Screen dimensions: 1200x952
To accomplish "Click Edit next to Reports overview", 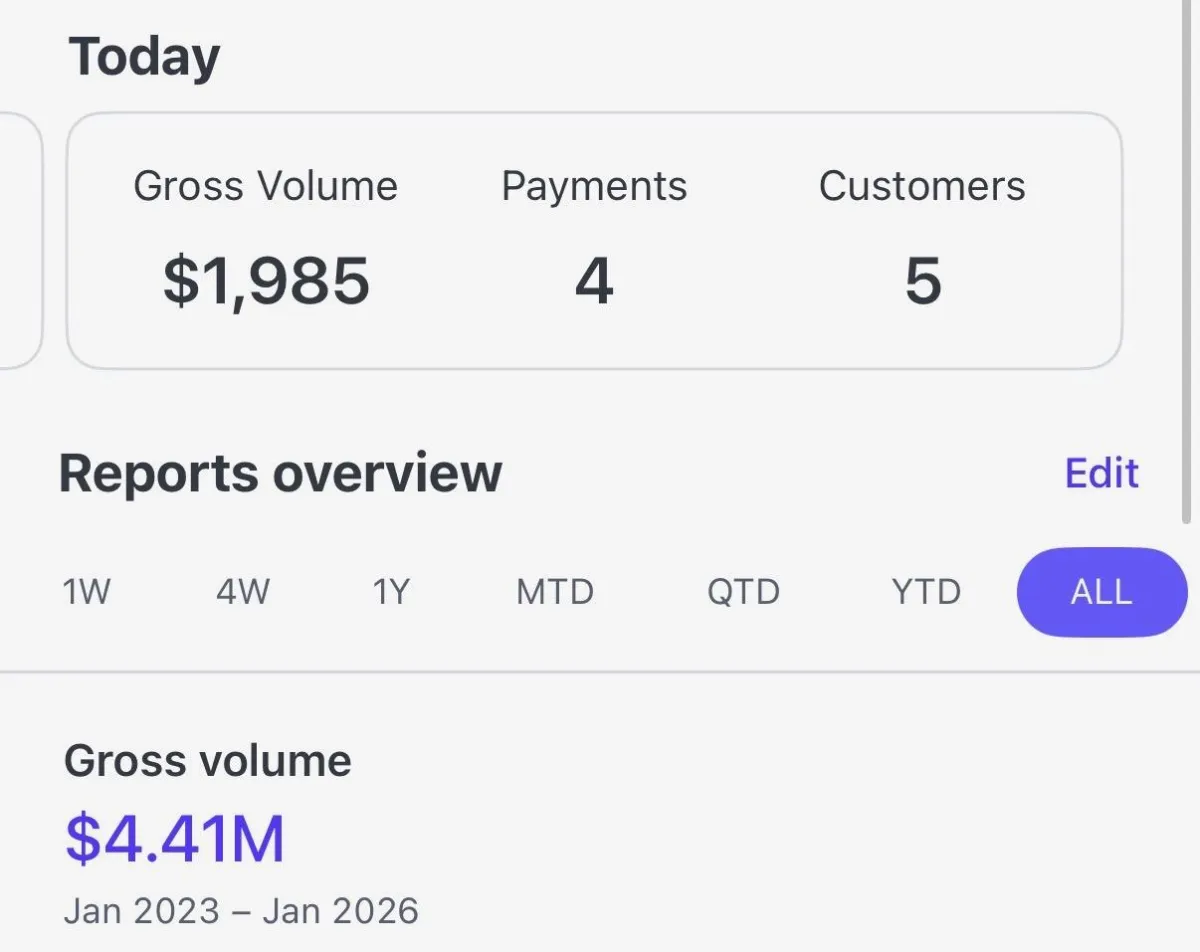I will [x=1102, y=473].
